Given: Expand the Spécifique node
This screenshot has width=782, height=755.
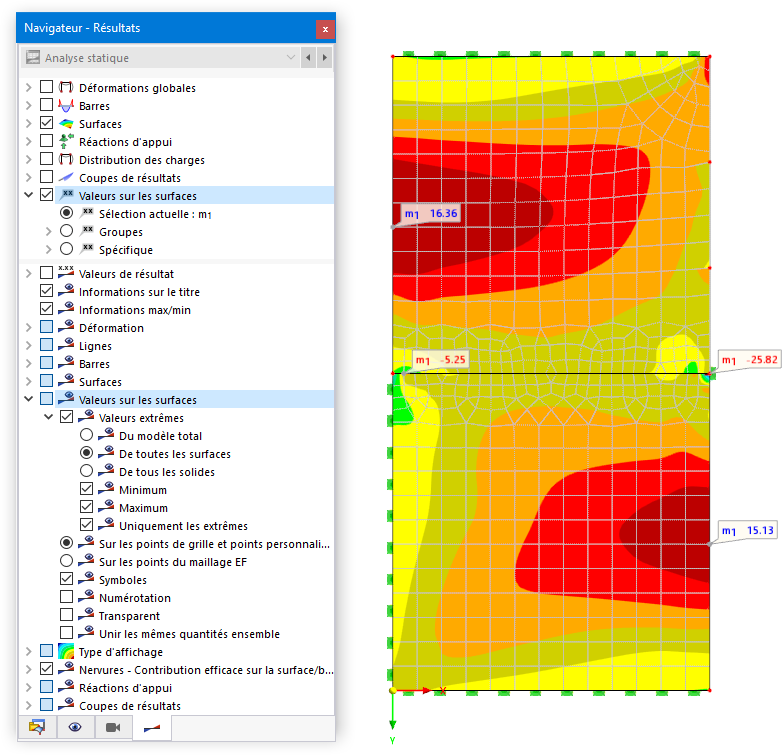Looking at the screenshot, I should click(x=48, y=249).
